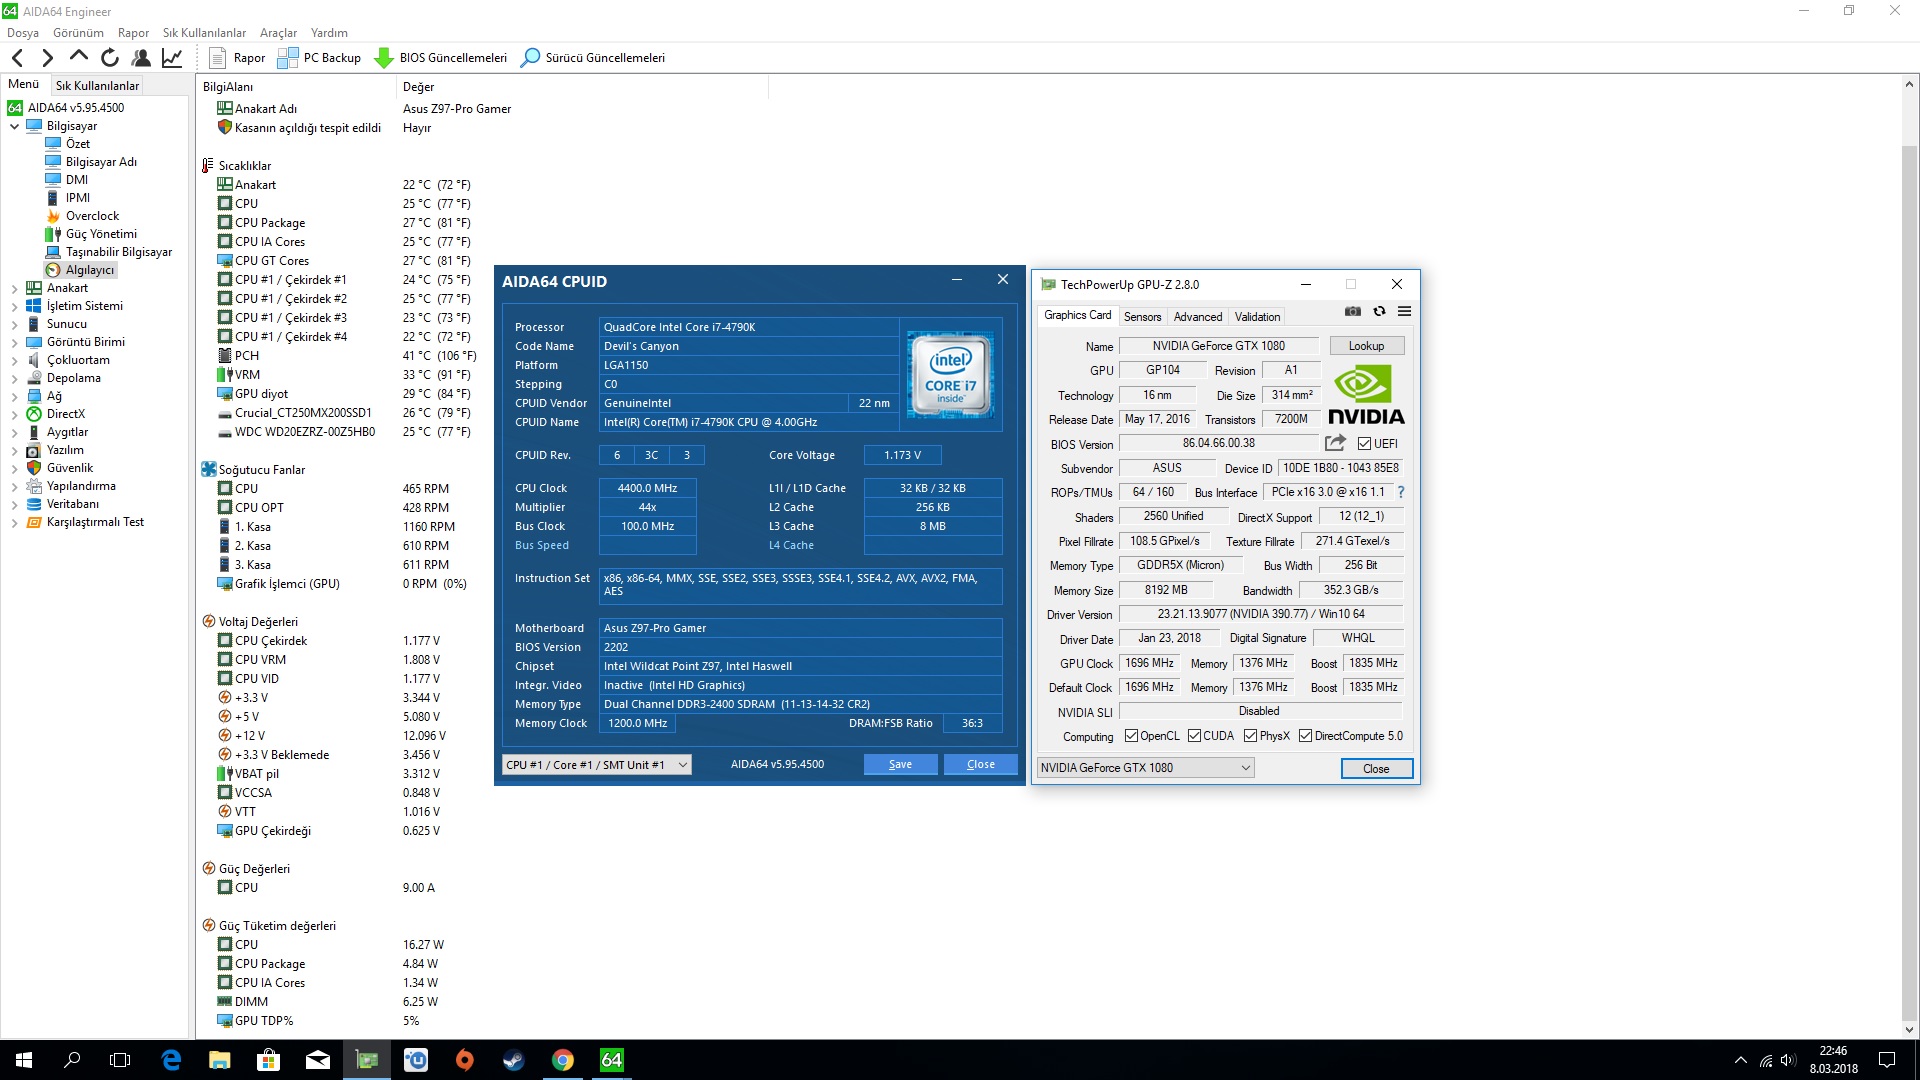Click Close in the CPUID window
The width and height of the screenshot is (1920, 1080).
point(980,765)
